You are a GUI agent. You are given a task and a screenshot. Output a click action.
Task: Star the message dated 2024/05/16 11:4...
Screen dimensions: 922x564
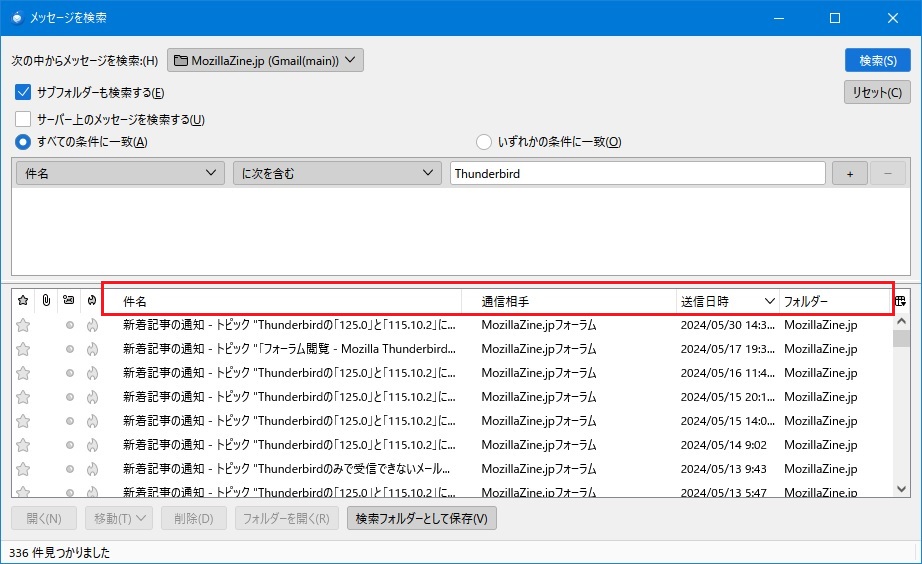coord(23,373)
